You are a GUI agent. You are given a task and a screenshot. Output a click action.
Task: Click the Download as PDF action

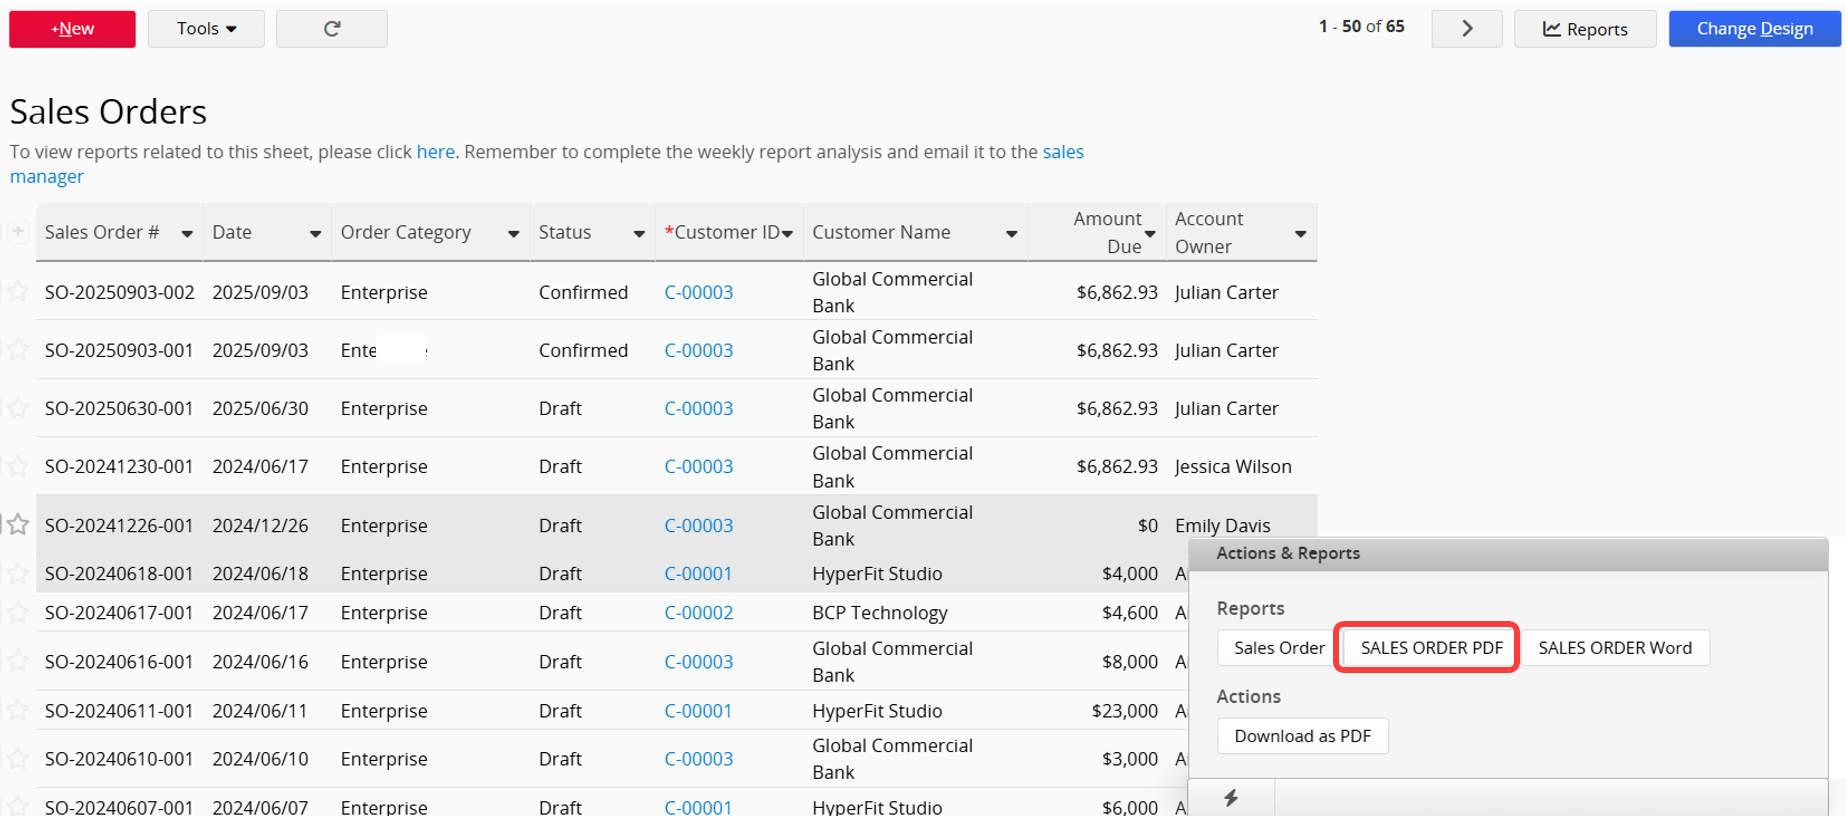coord(1302,736)
